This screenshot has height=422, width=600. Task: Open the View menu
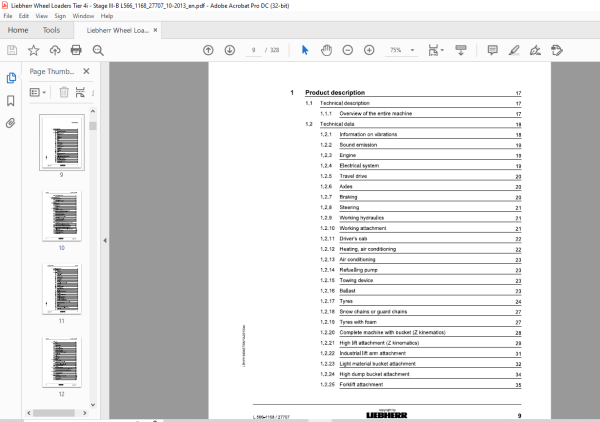(42, 16)
